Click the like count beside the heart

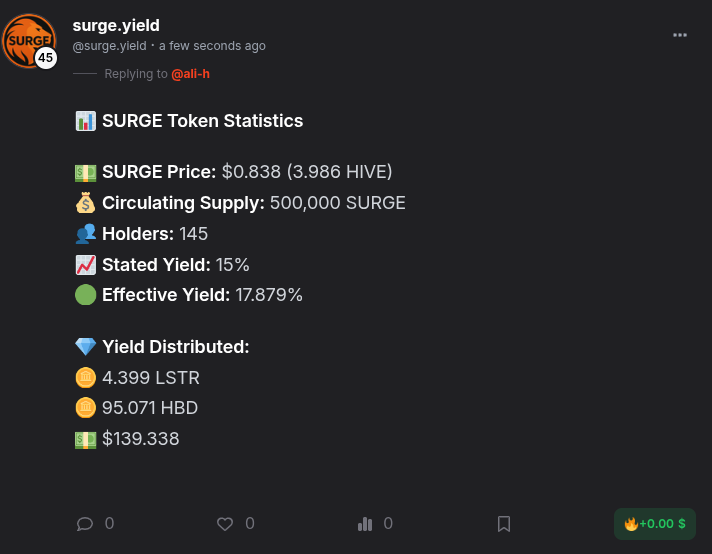point(250,524)
